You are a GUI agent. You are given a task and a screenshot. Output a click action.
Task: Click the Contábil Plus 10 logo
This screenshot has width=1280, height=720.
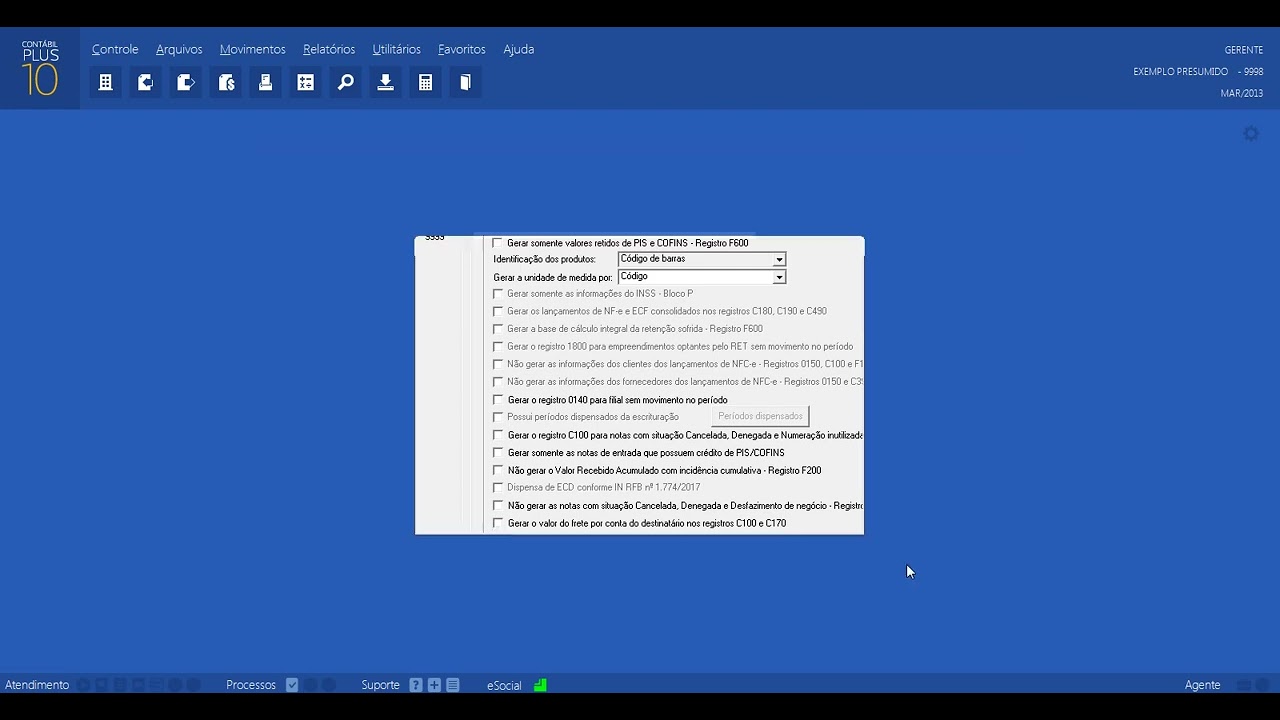pos(40,68)
